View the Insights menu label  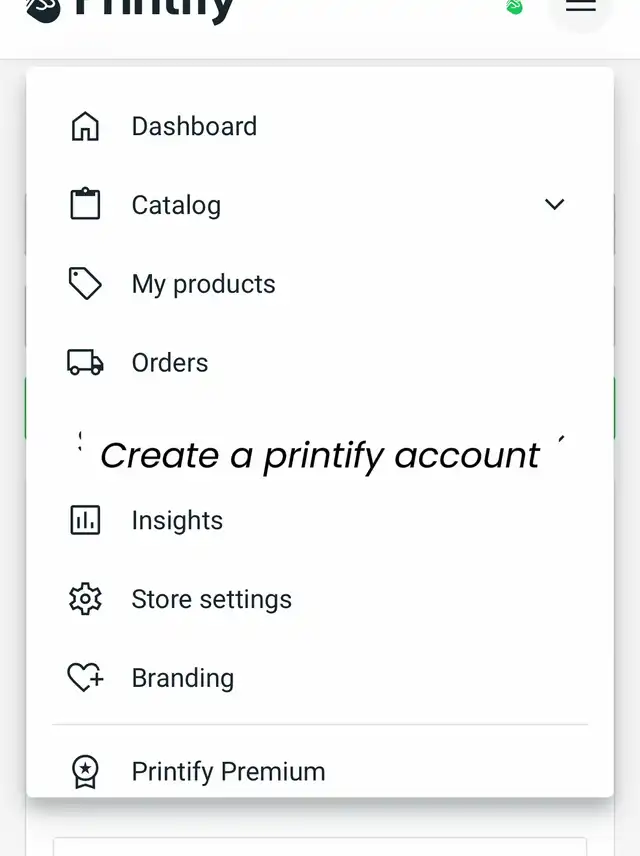[177, 520]
